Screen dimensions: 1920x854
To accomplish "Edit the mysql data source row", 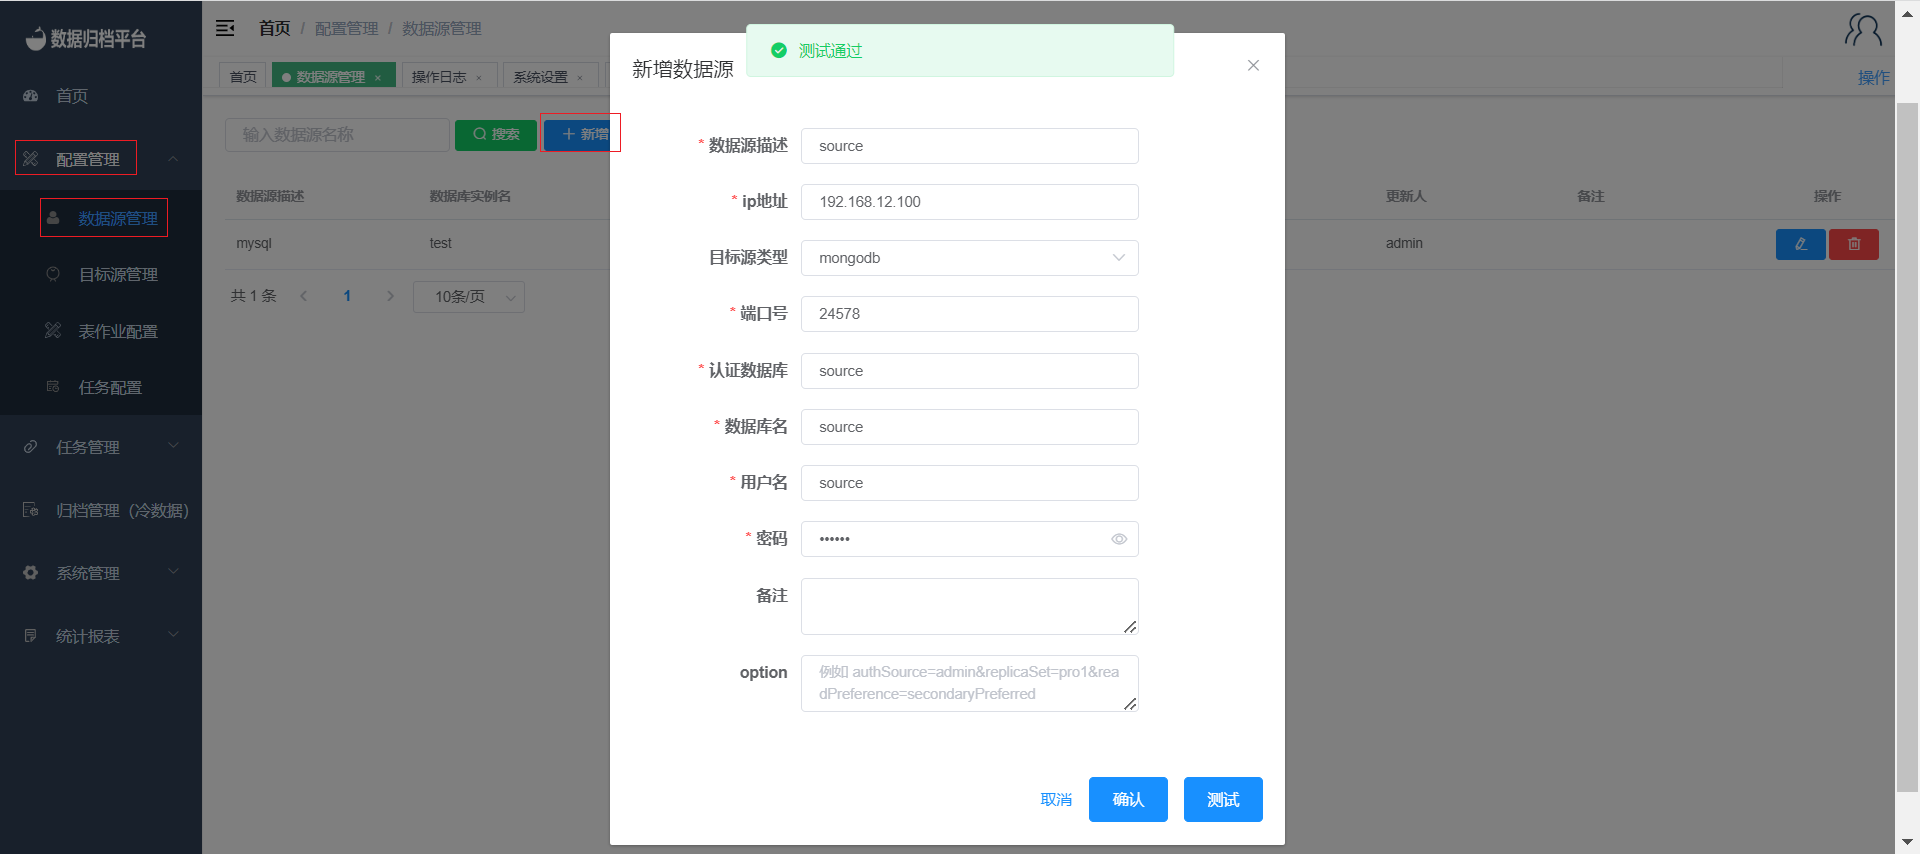I will pyautogui.click(x=1800, y=244).
